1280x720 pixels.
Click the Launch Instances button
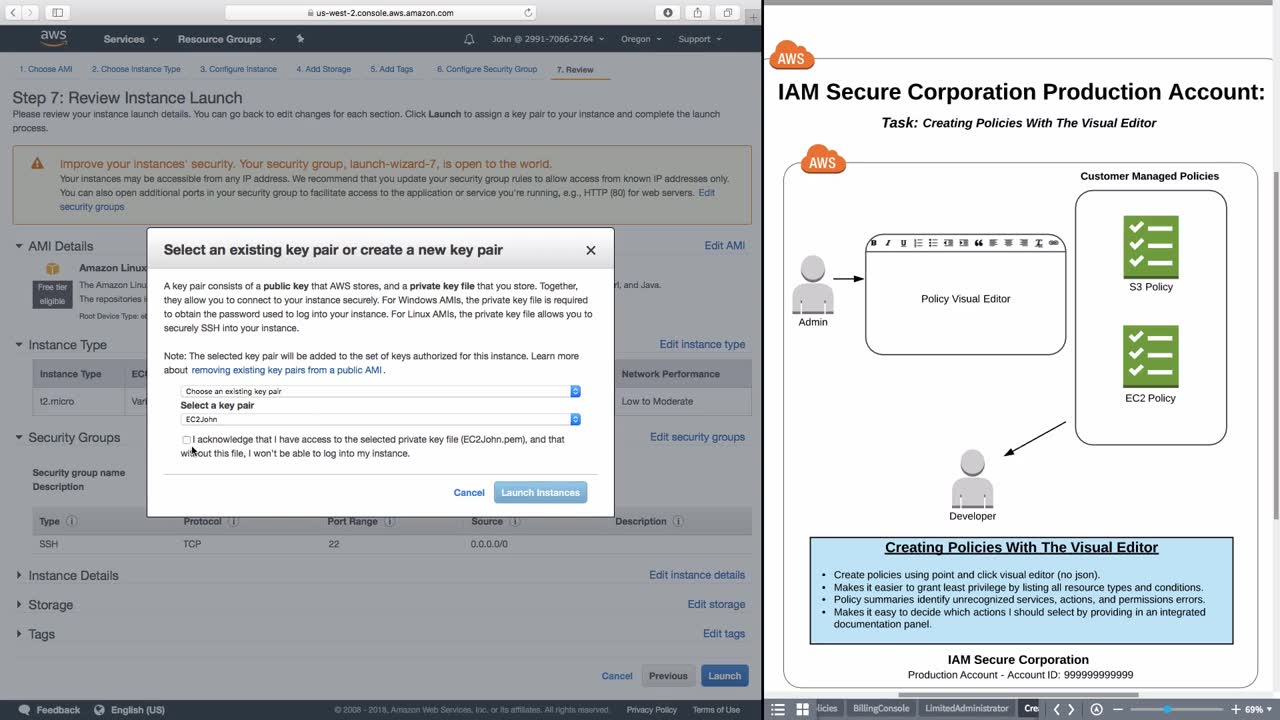tap(540, 492)
